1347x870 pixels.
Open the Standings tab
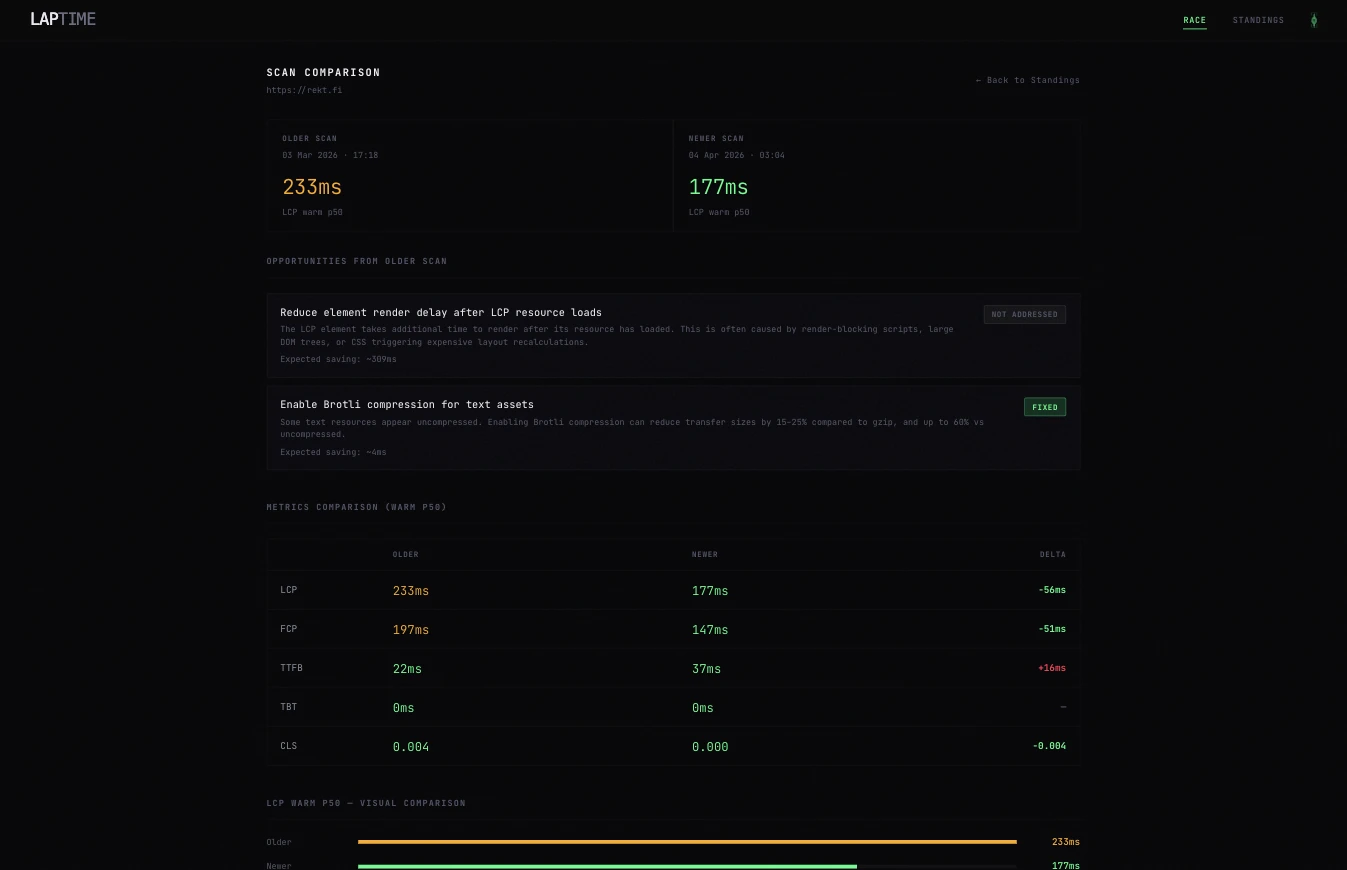click(1258, 20)
